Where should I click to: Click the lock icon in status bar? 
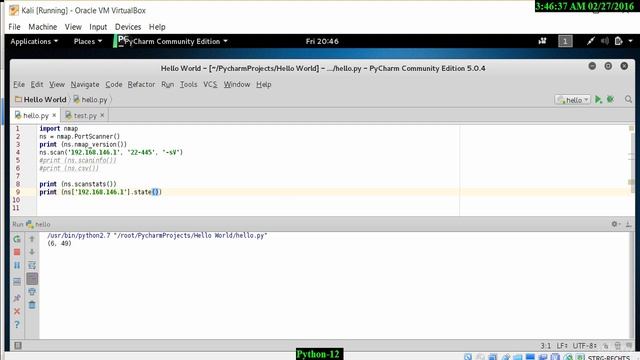click(x=606, y=346)
